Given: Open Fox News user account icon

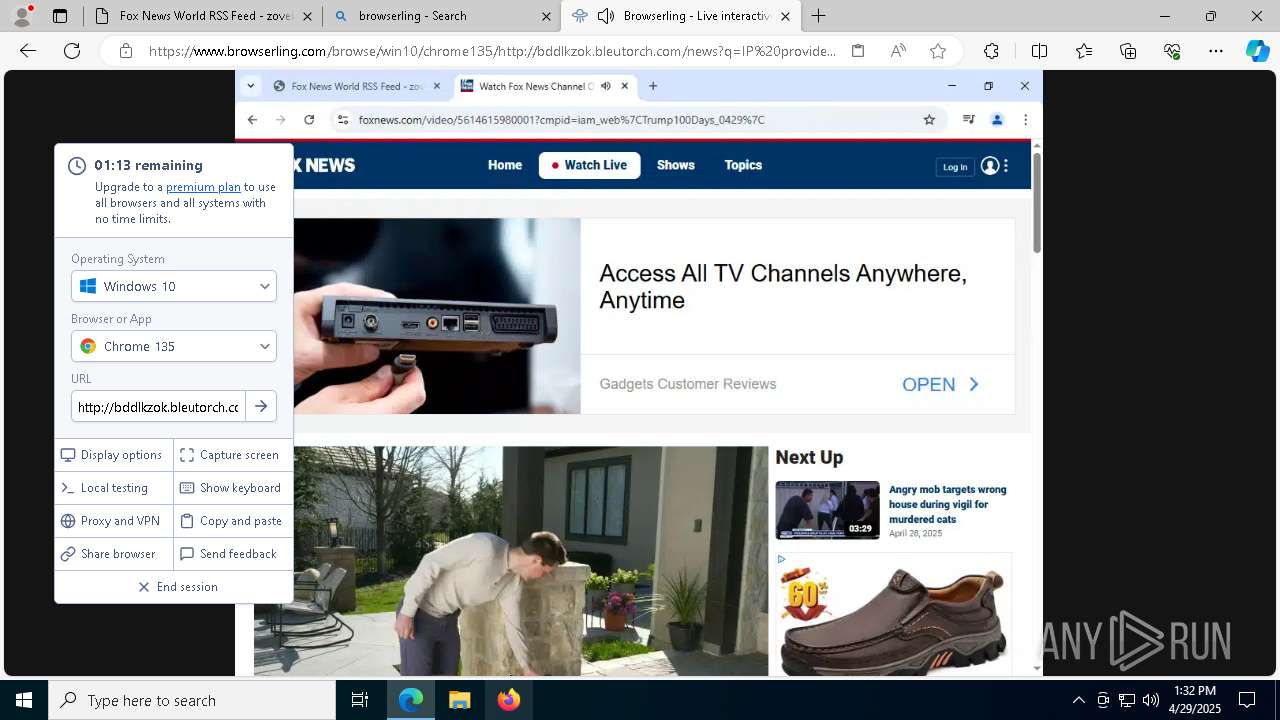Looking at the screenshot, I should pos(990,166).
